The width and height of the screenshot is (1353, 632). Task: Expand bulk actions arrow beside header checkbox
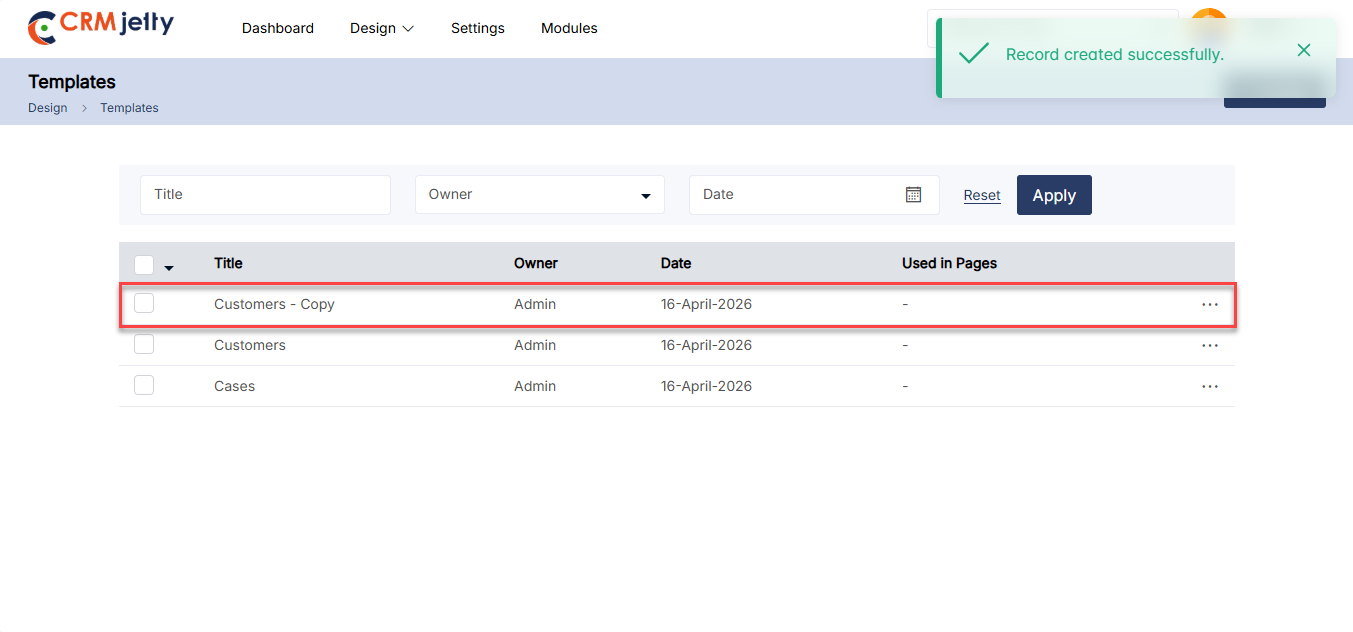tap(169, 268)
